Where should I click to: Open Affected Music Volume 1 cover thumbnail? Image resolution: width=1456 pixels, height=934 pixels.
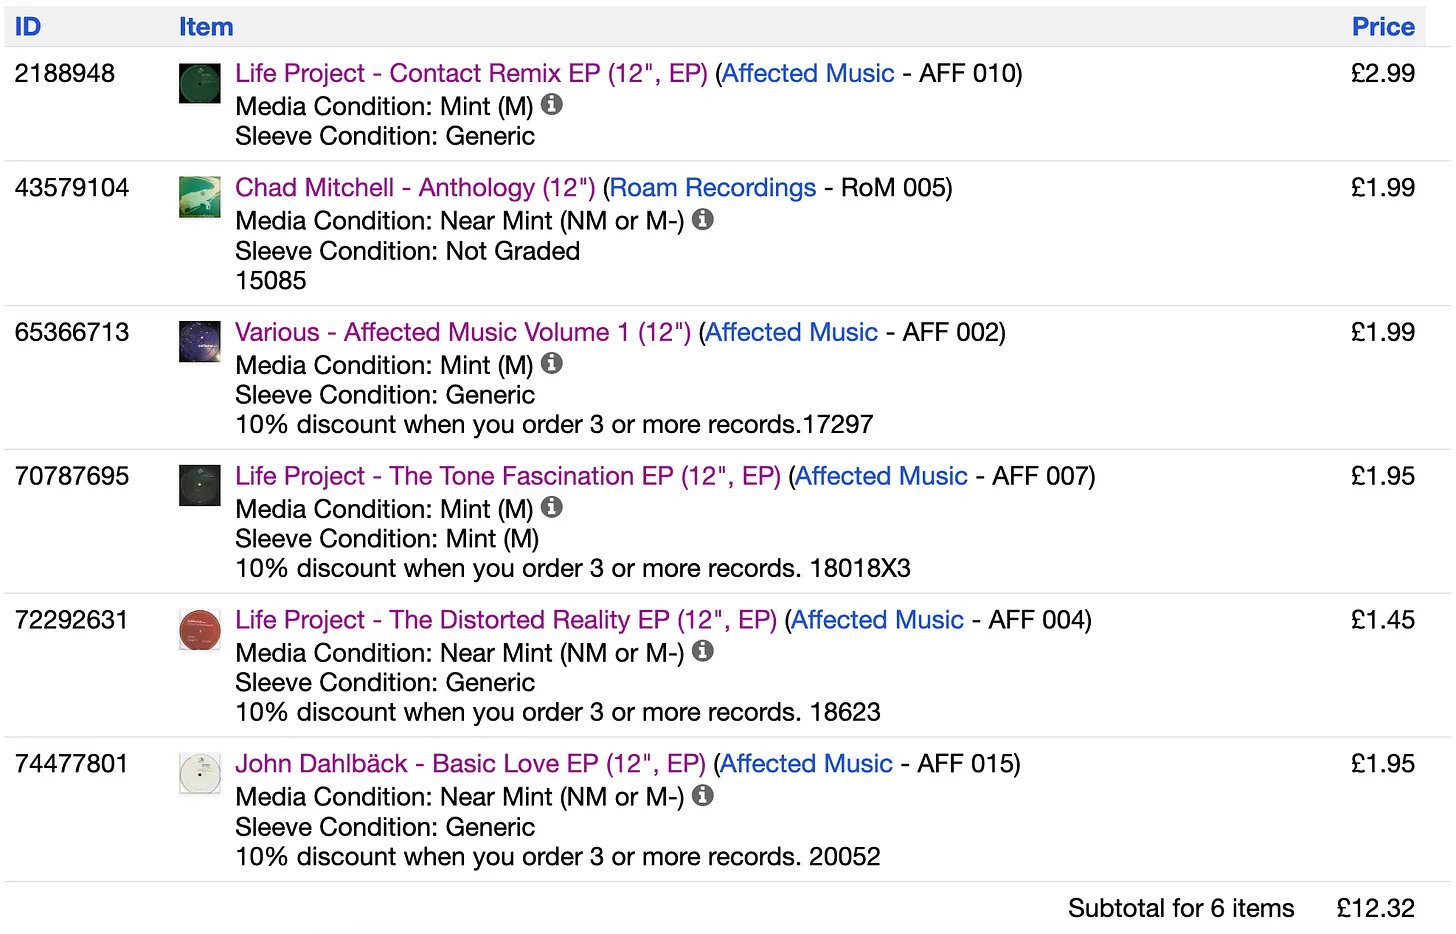[x=199, y=342]
